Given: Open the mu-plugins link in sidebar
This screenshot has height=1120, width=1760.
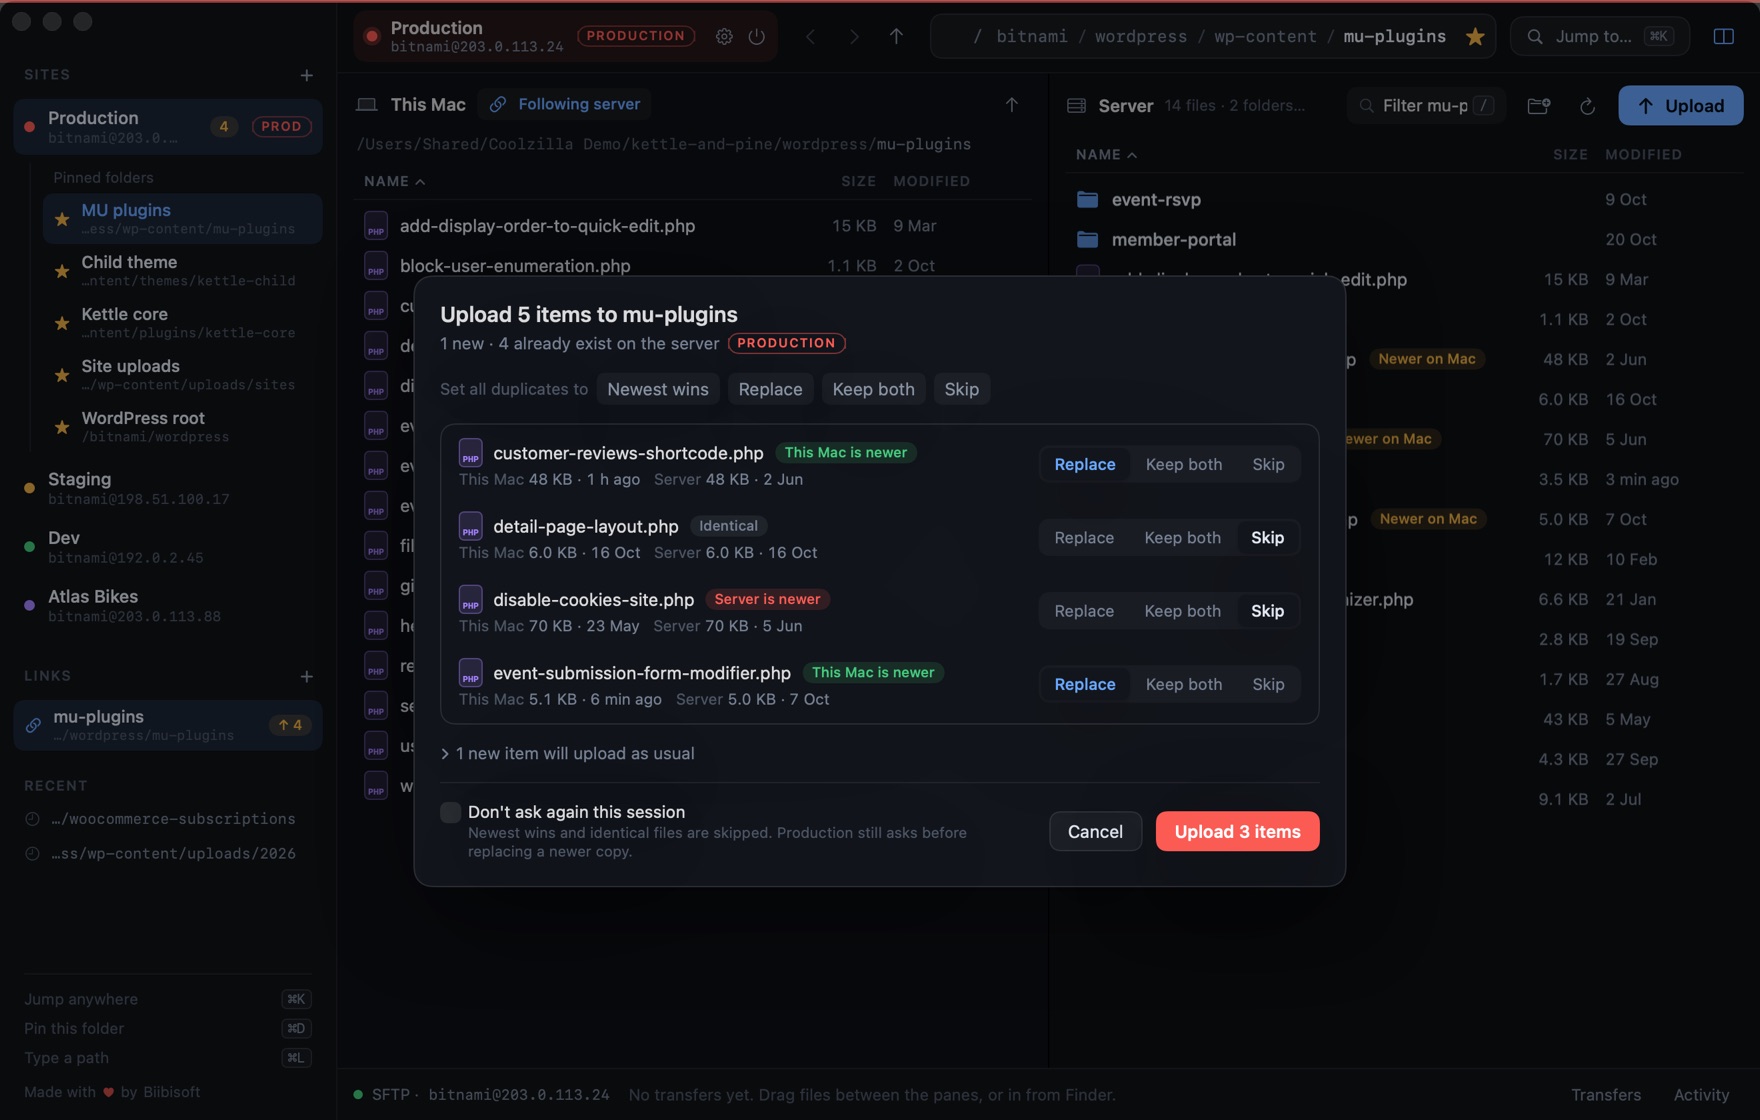Looking at the screenshot, I should coord(168,725).
